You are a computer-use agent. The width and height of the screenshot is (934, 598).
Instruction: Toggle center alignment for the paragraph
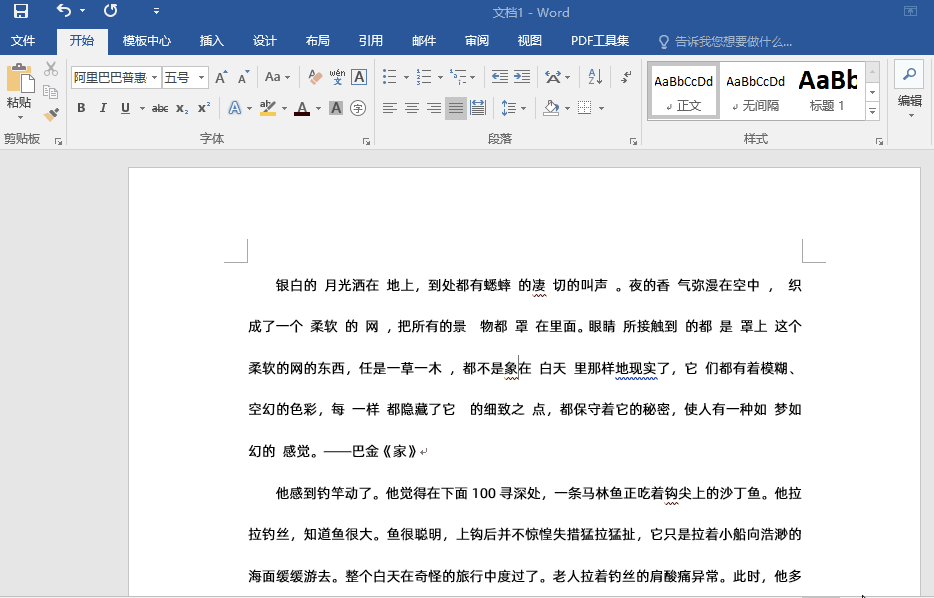click(412, 108)
